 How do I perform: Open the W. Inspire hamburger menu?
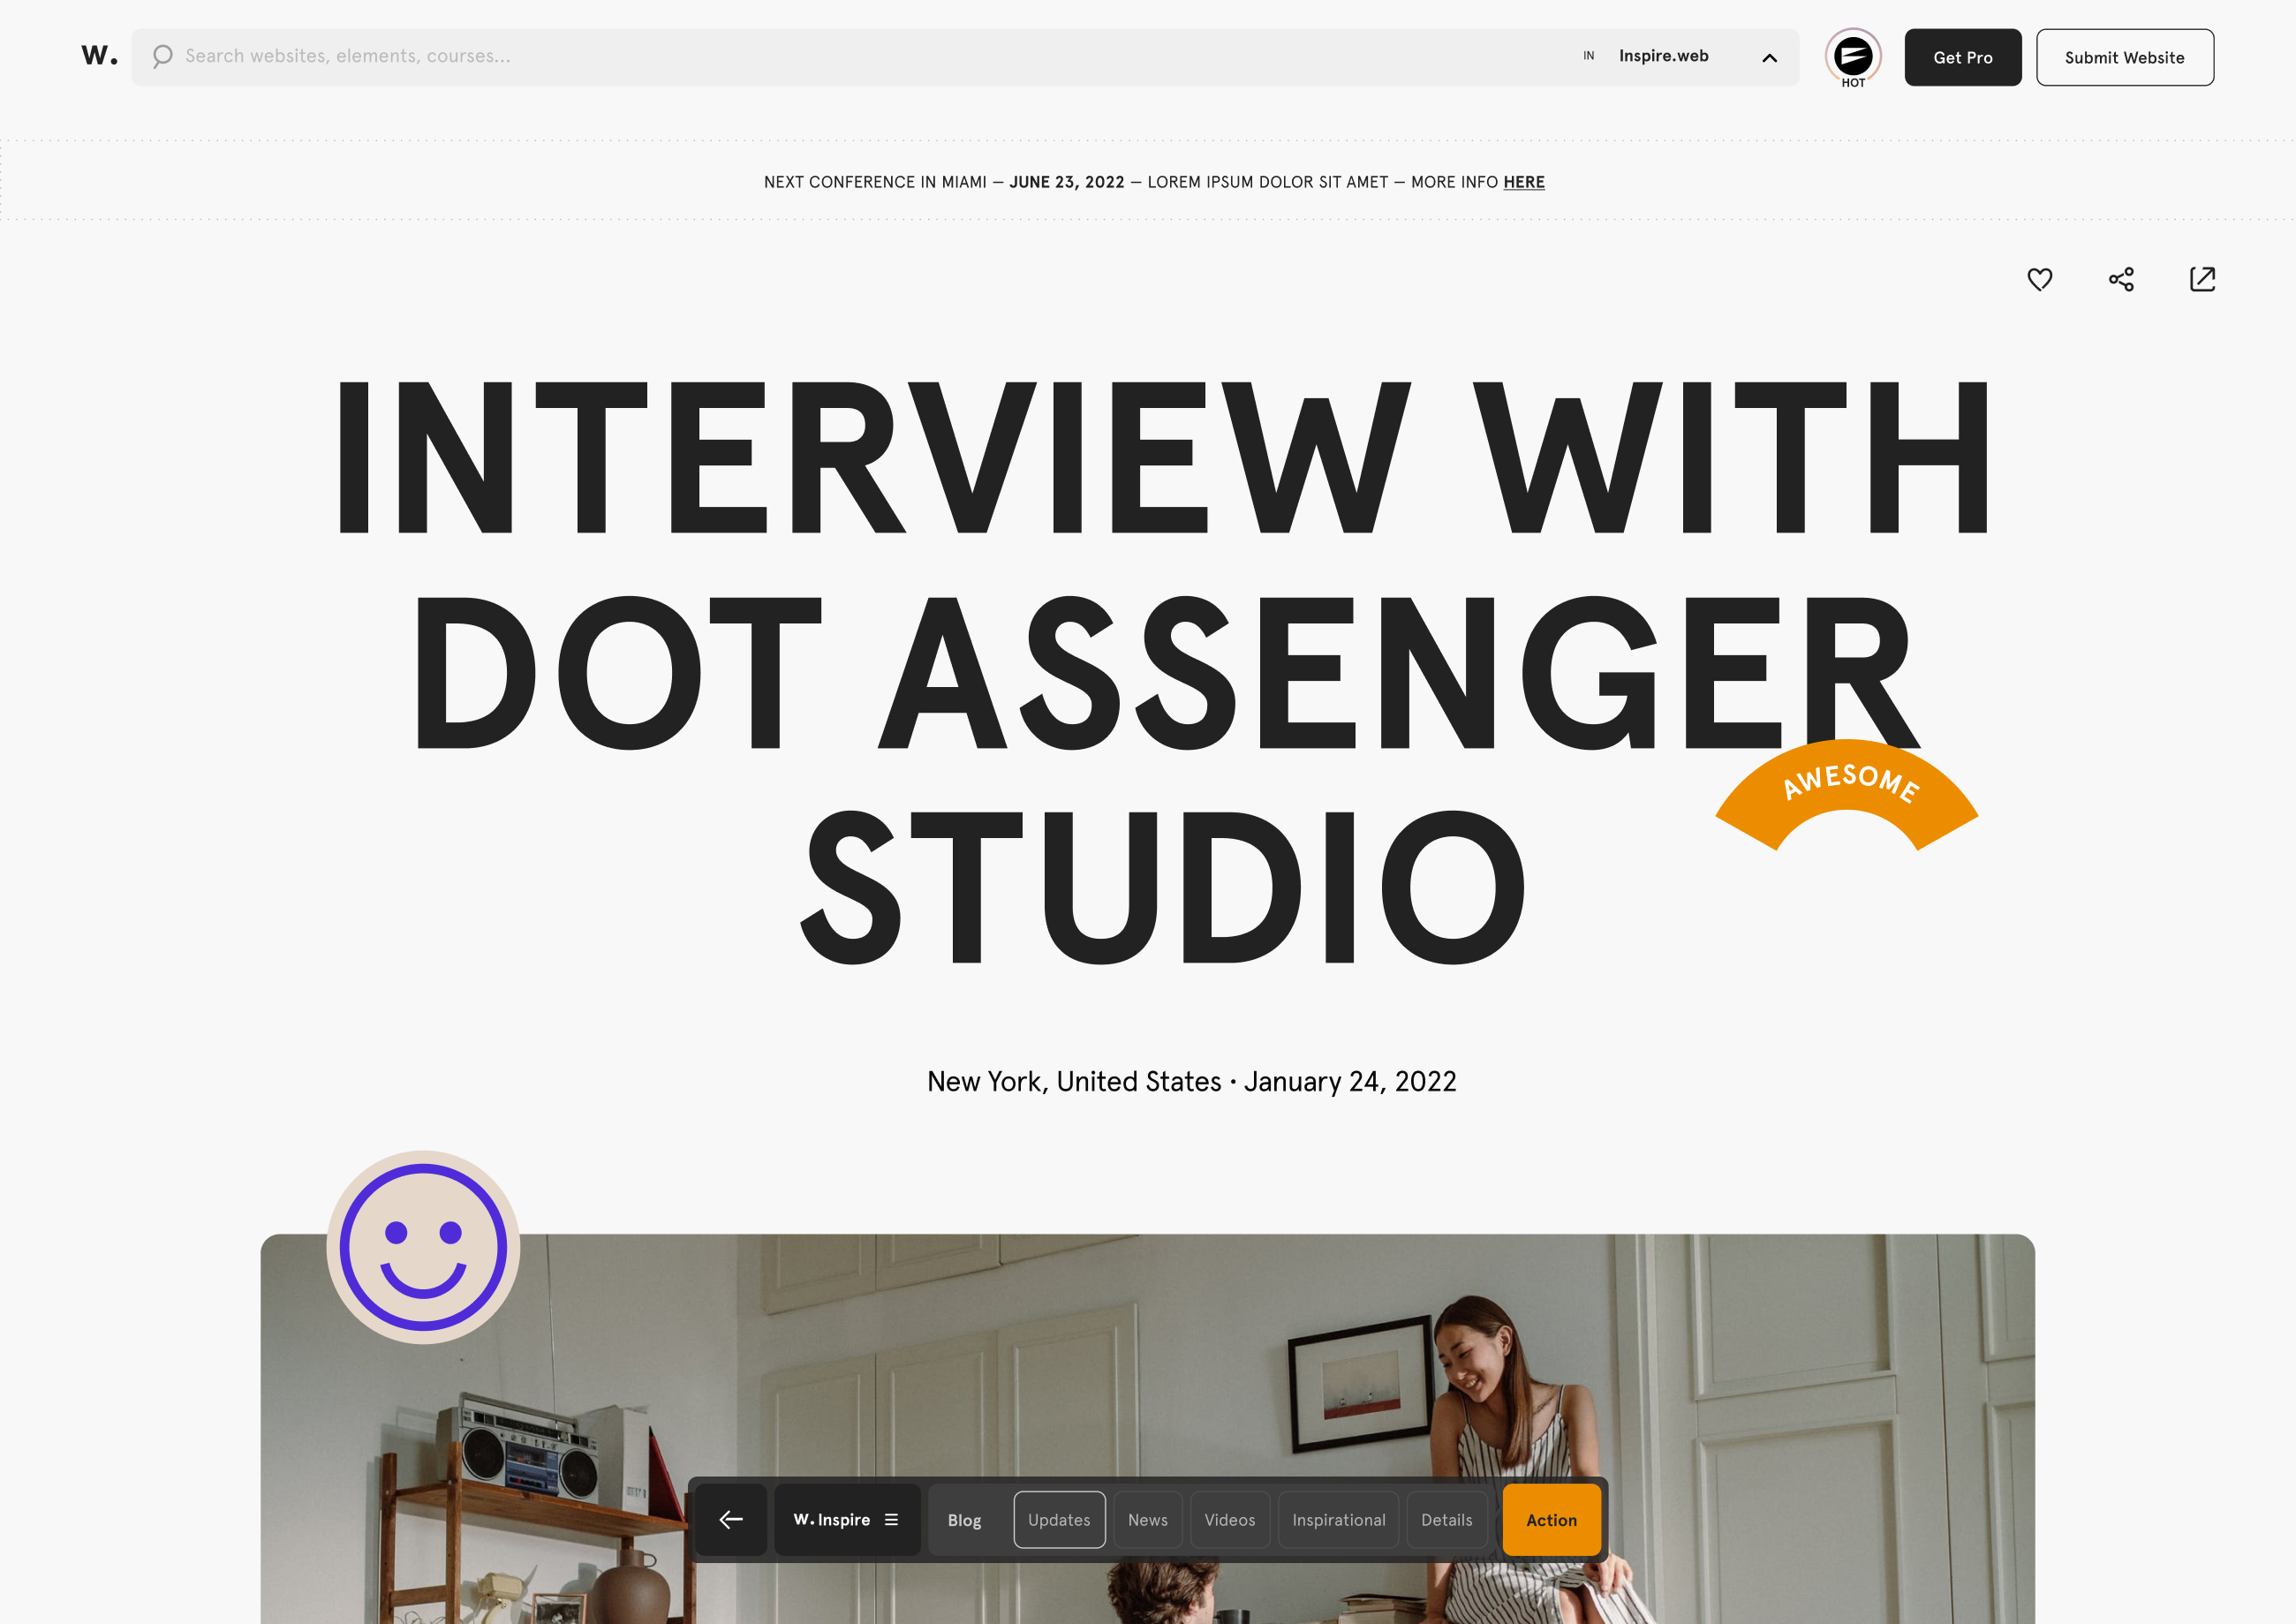[x=891, y=1519]
